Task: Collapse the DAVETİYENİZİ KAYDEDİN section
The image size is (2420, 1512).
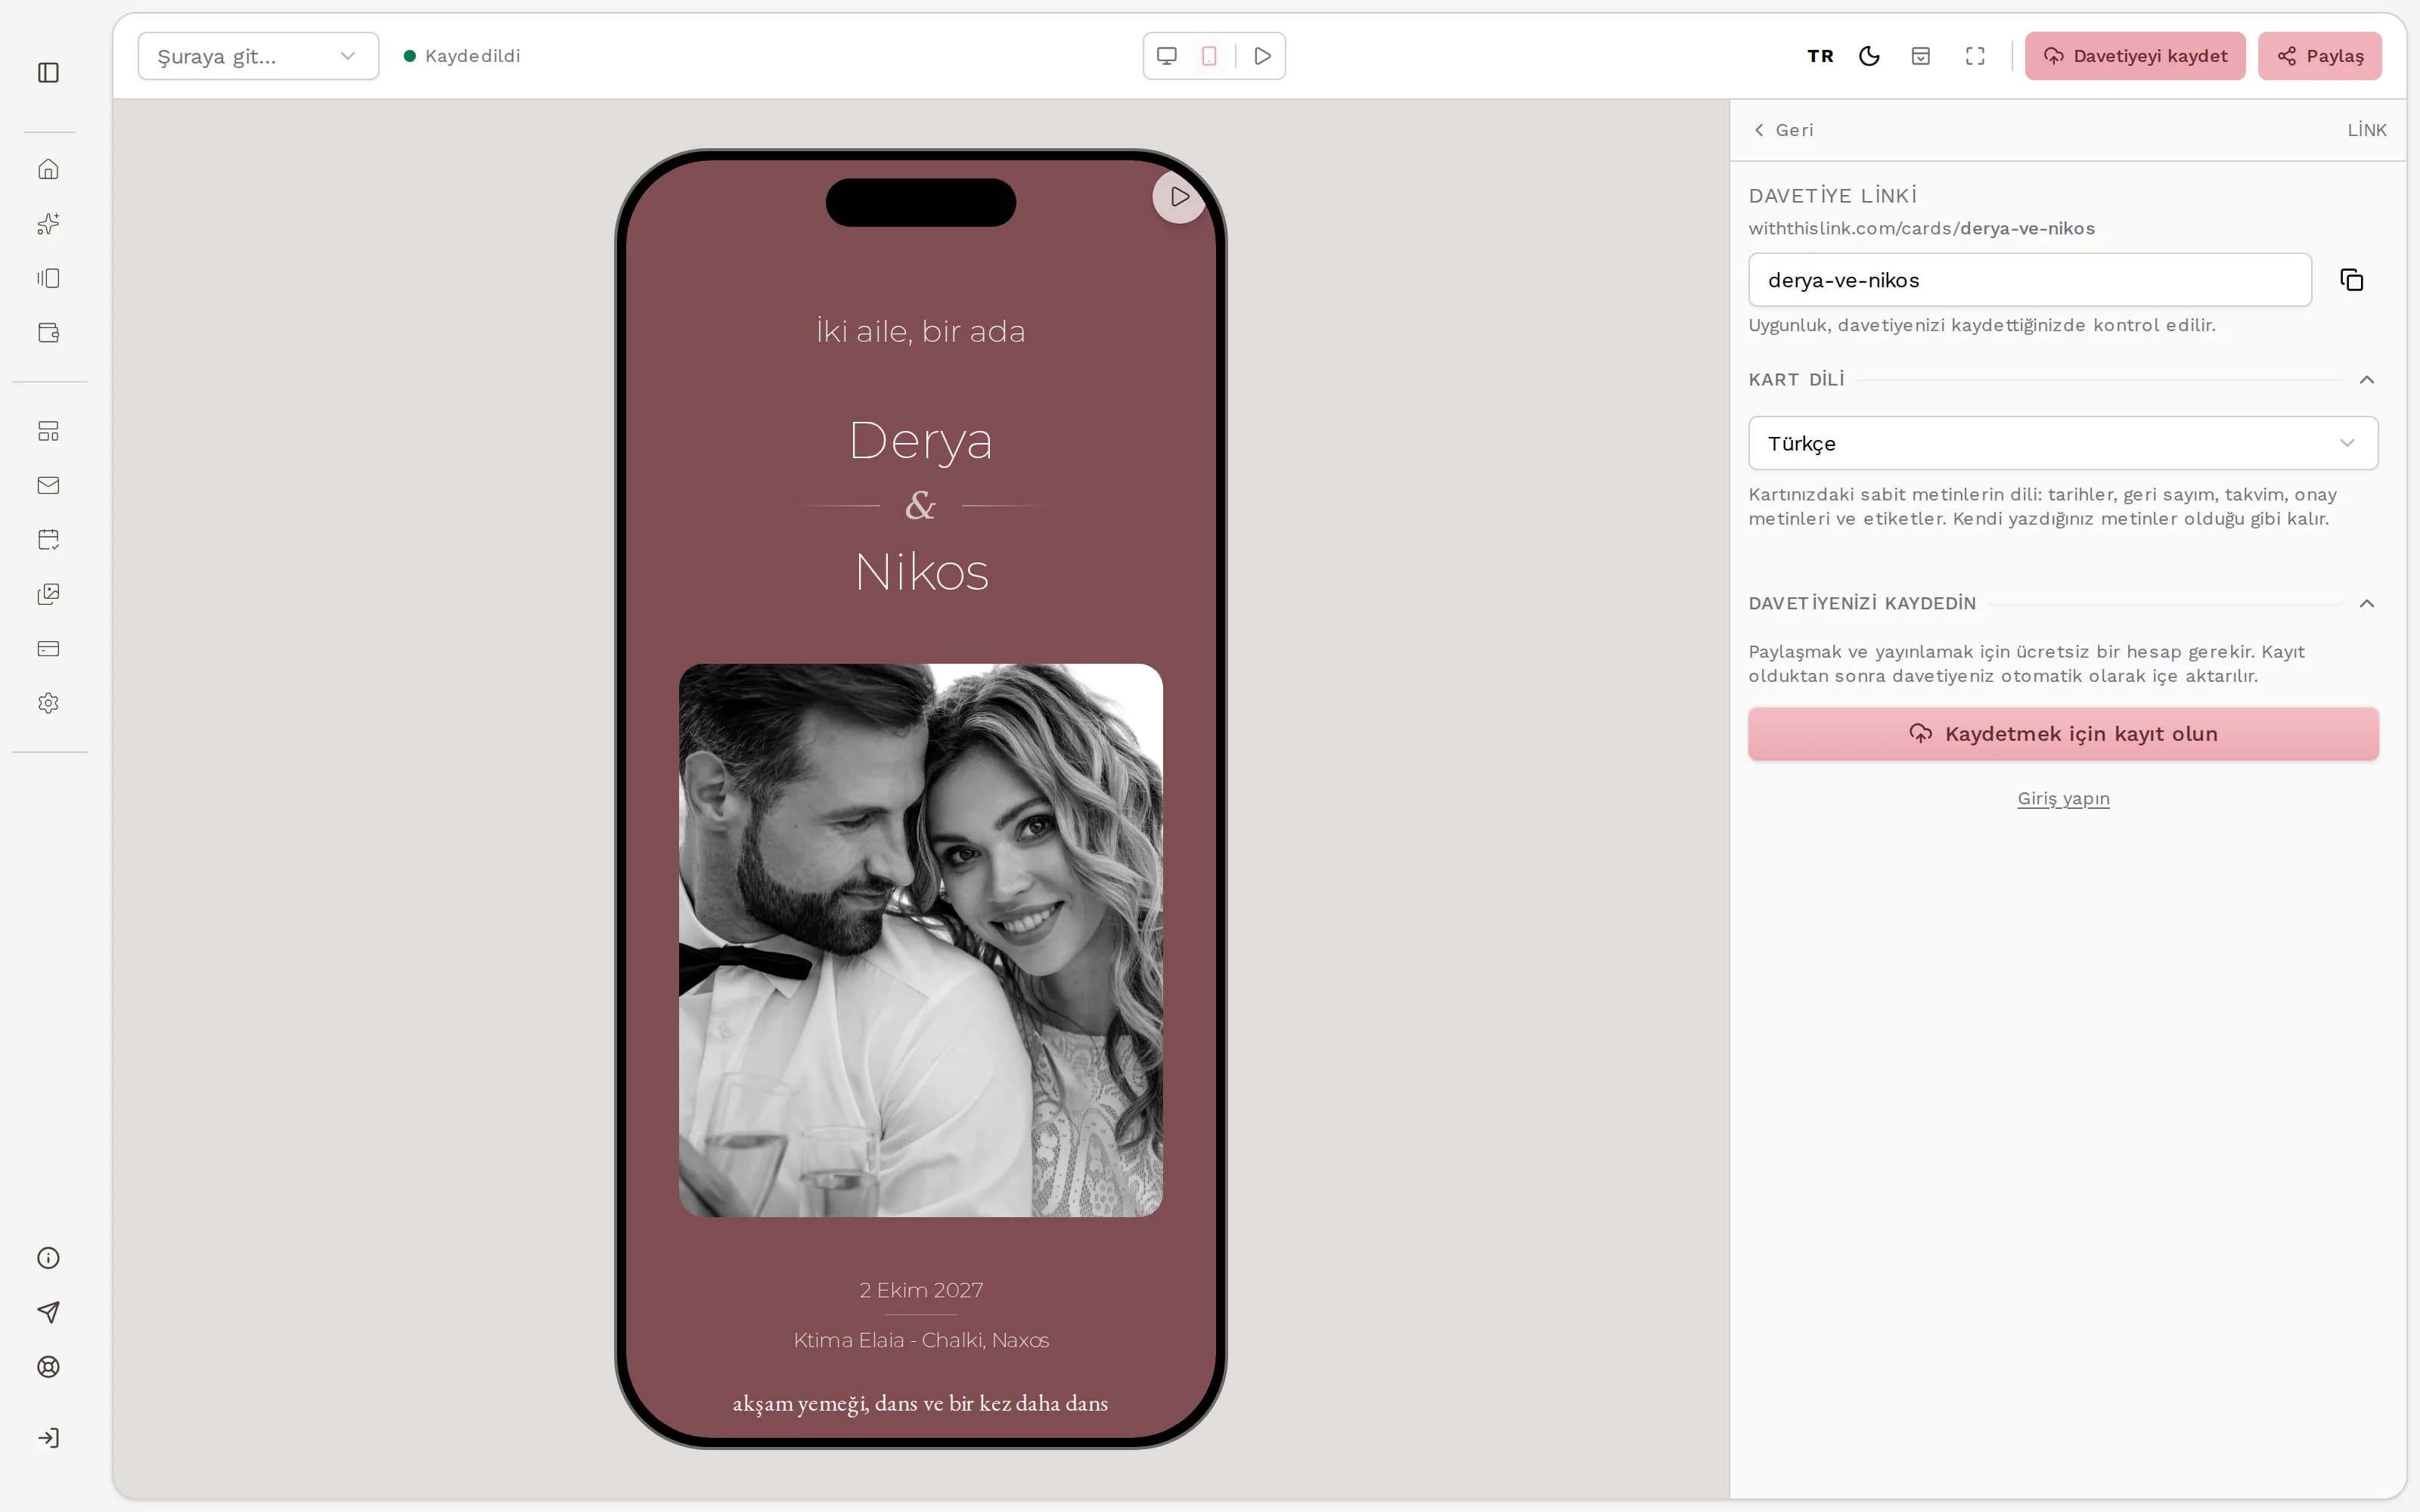Action: [2367, 603]
